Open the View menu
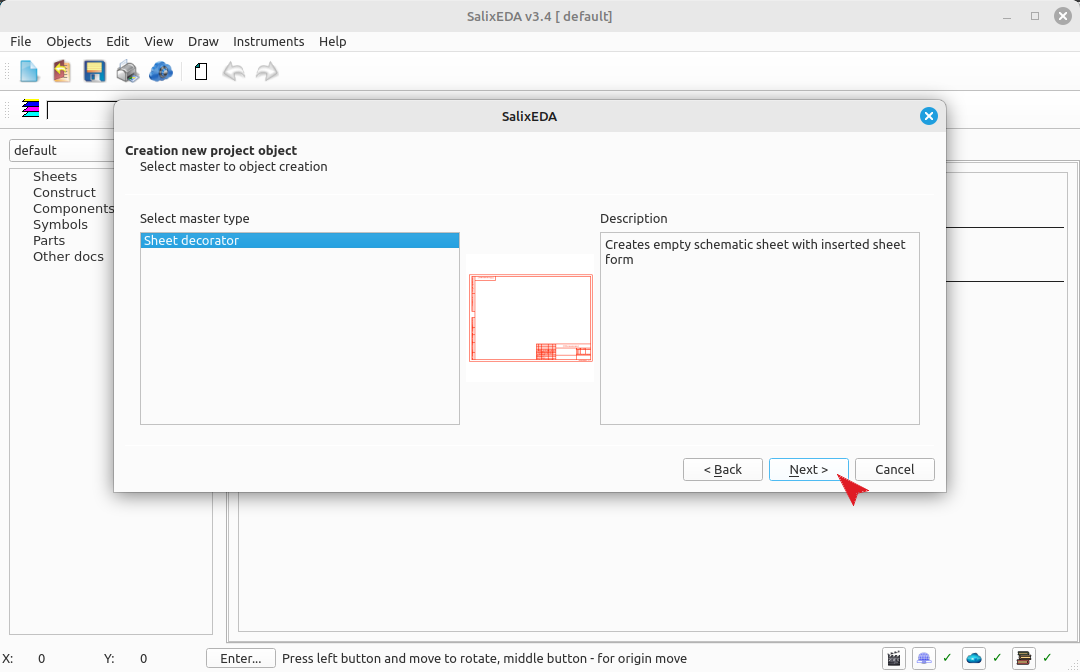 [x=158, y=41]
